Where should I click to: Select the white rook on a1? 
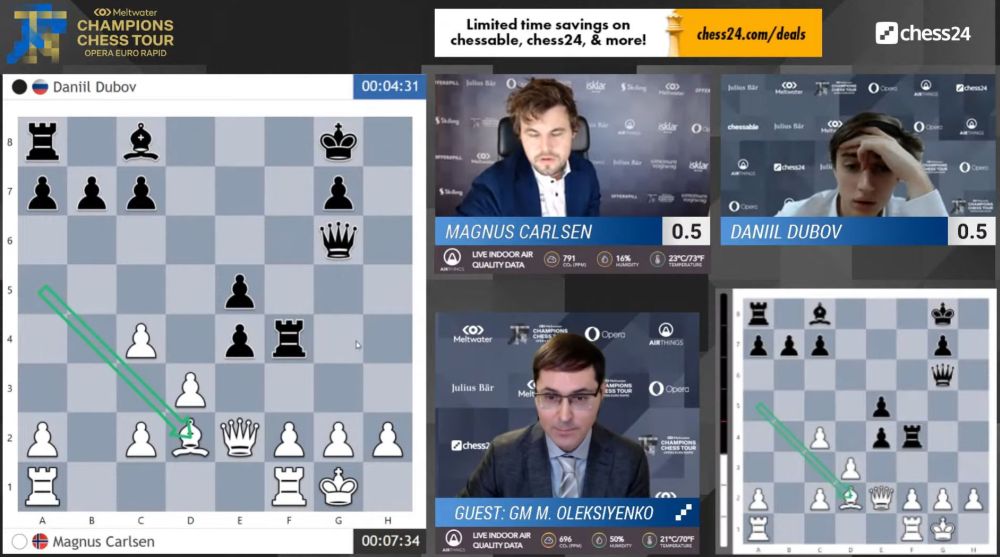42,487
